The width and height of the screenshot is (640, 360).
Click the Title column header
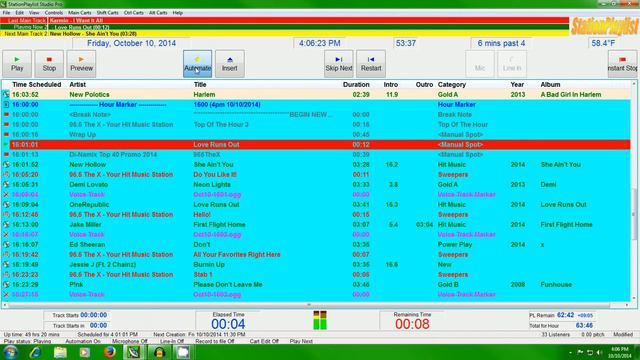coord(200,84)
